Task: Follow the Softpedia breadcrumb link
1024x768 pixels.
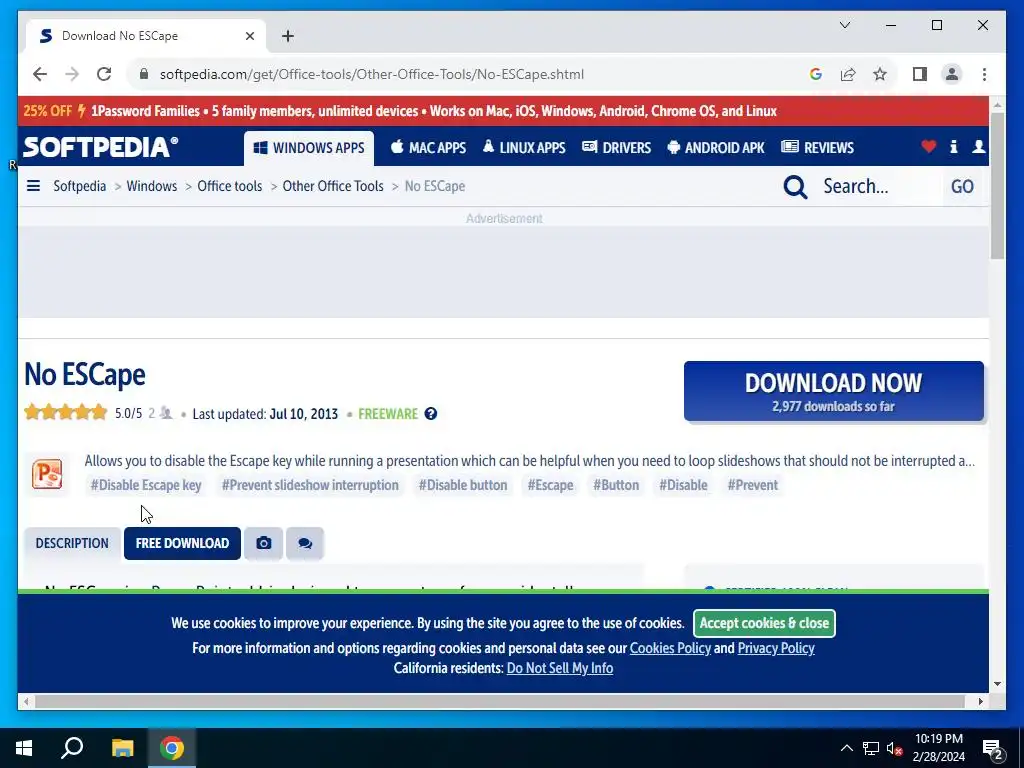Action: click(80, 186)
